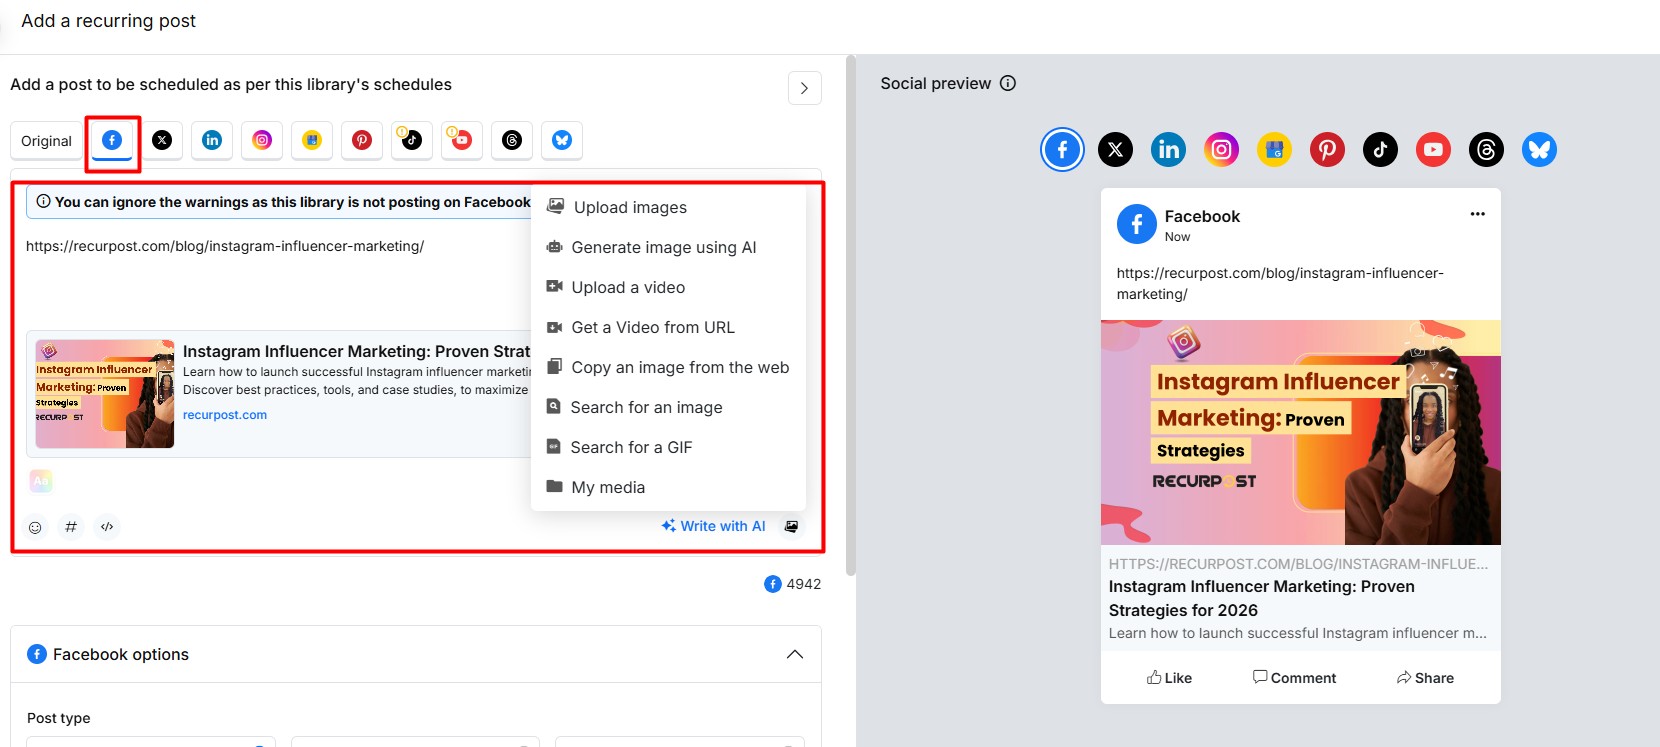Choose Search for a GIF

click(x=668, y=447)
